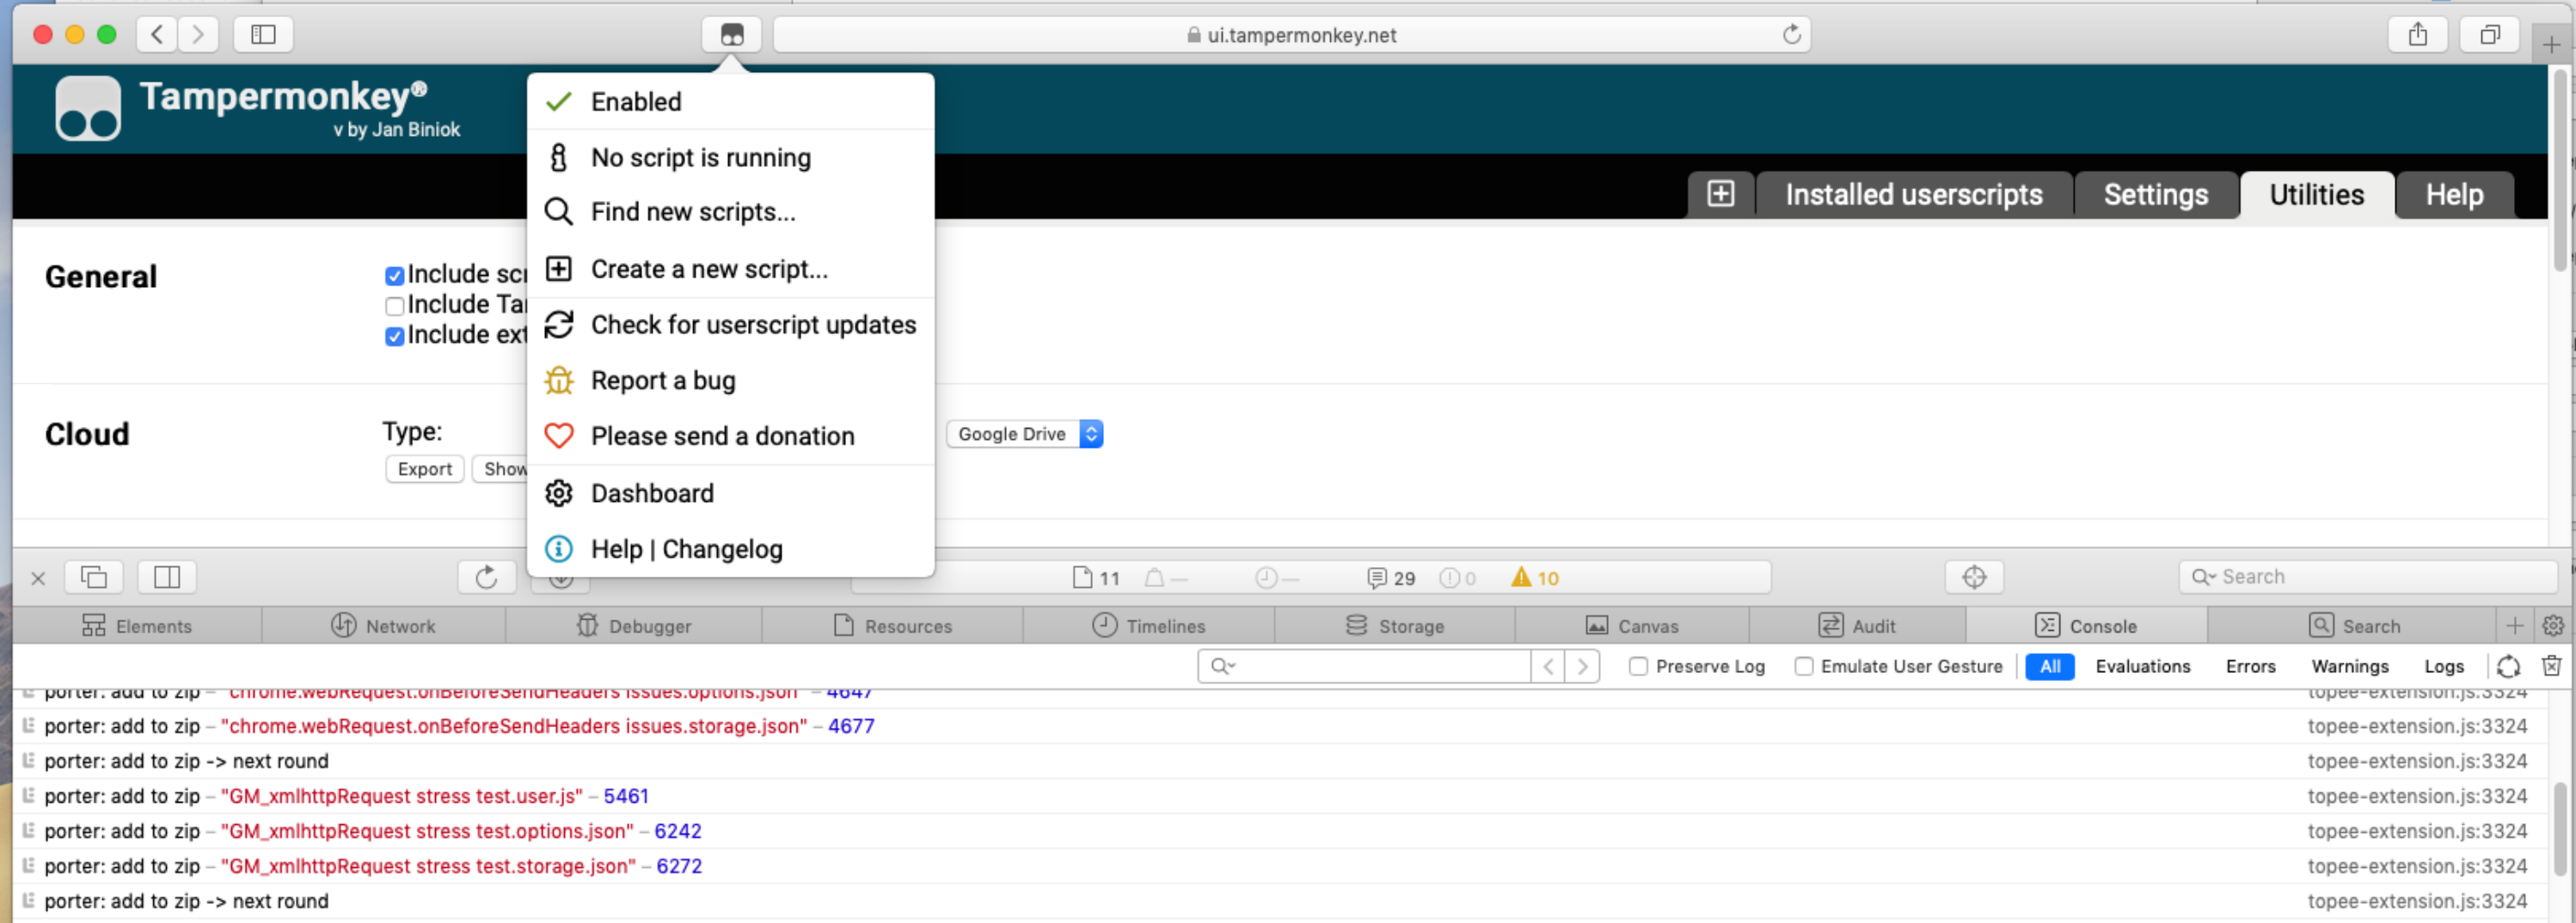This screenshot has height=923, width=2576.
Task: Open the Timelines tab
Action: tap(1149, 626)
